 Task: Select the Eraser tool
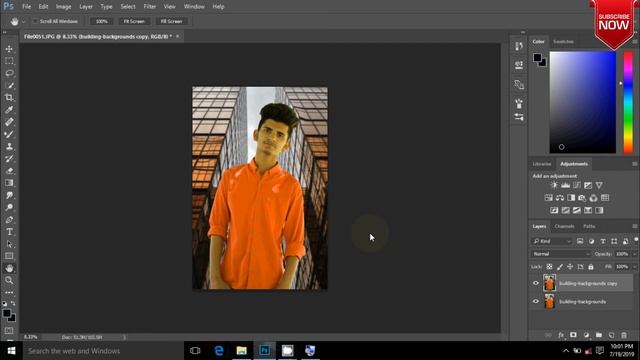point(9,171)
